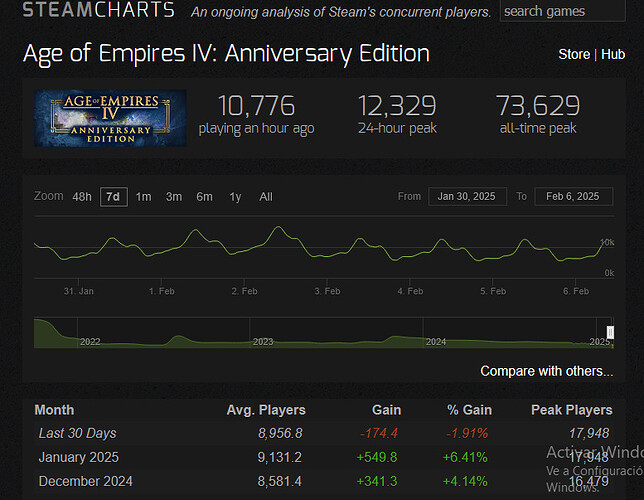The height and width of the screenshot is (500, 644).
Task: Click the 2022 marker in chart navigator
Action: (x=90, y=342)
